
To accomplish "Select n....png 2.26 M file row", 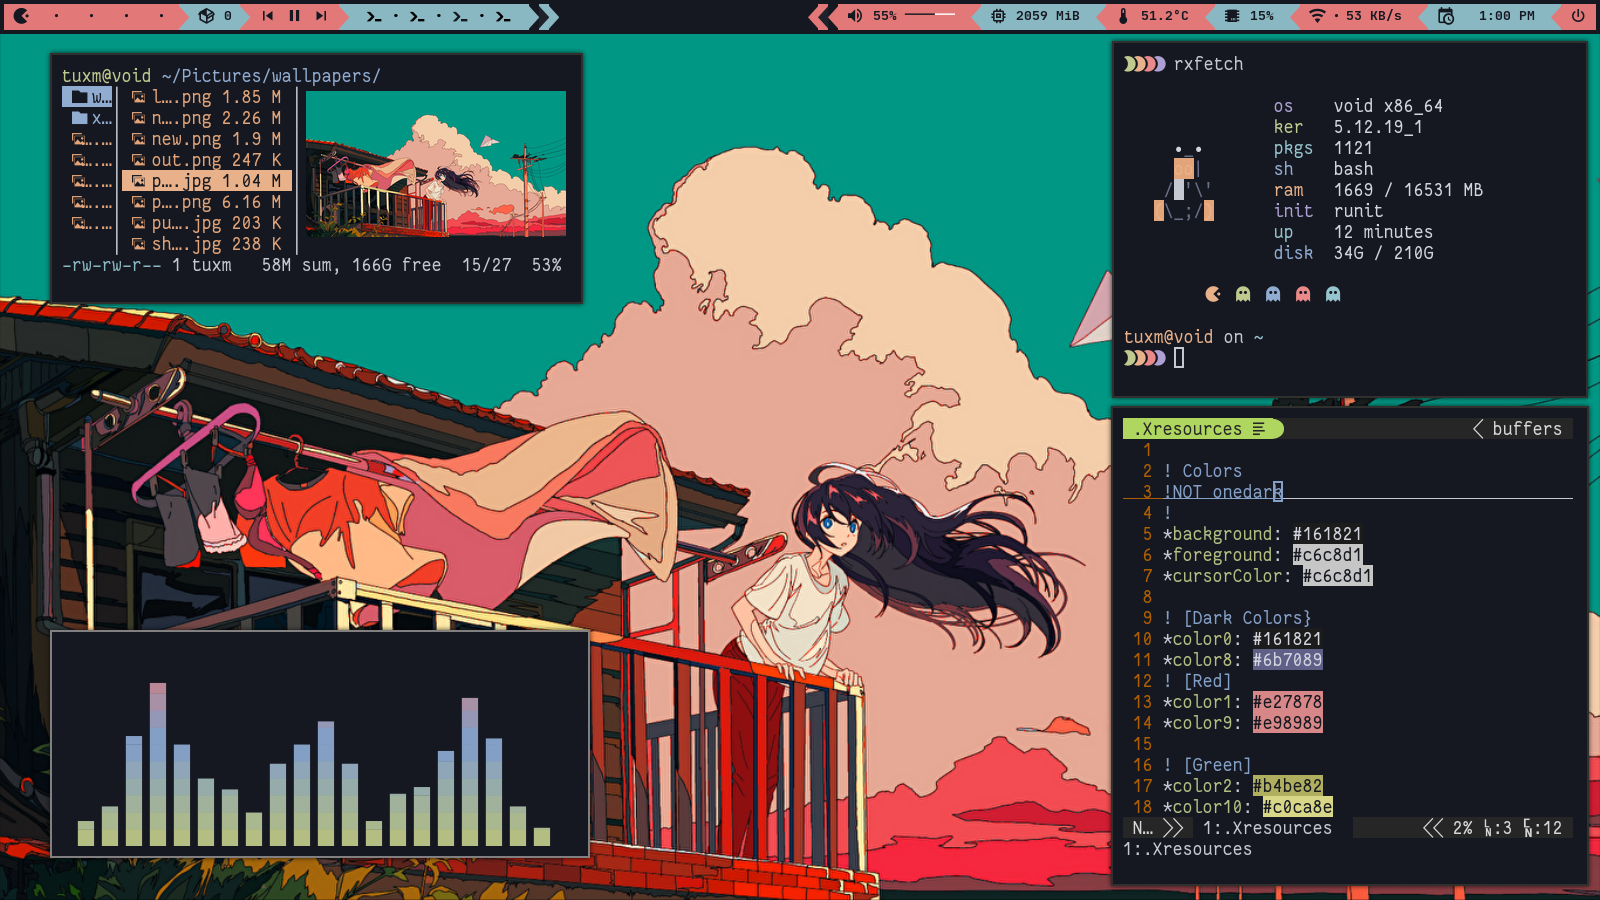I will (x=207, y=118).
